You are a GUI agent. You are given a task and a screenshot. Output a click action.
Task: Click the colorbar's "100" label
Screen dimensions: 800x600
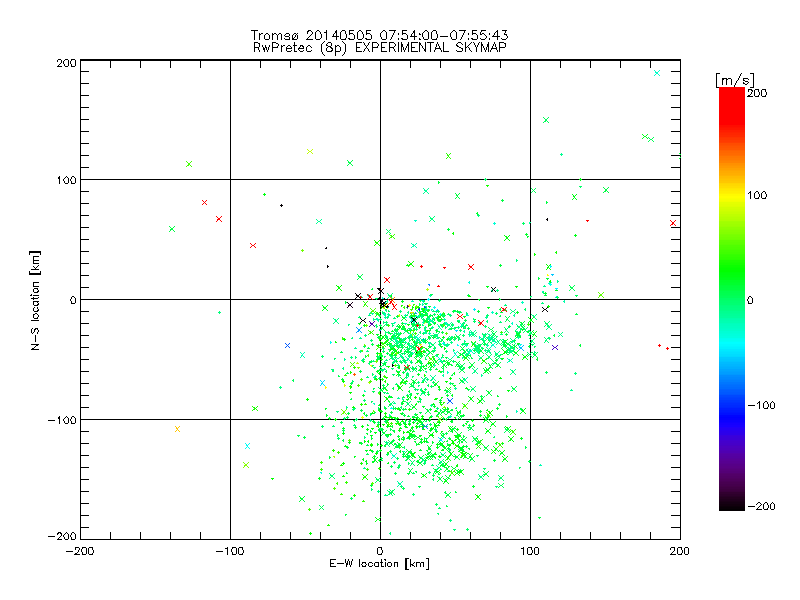(757, 195)
